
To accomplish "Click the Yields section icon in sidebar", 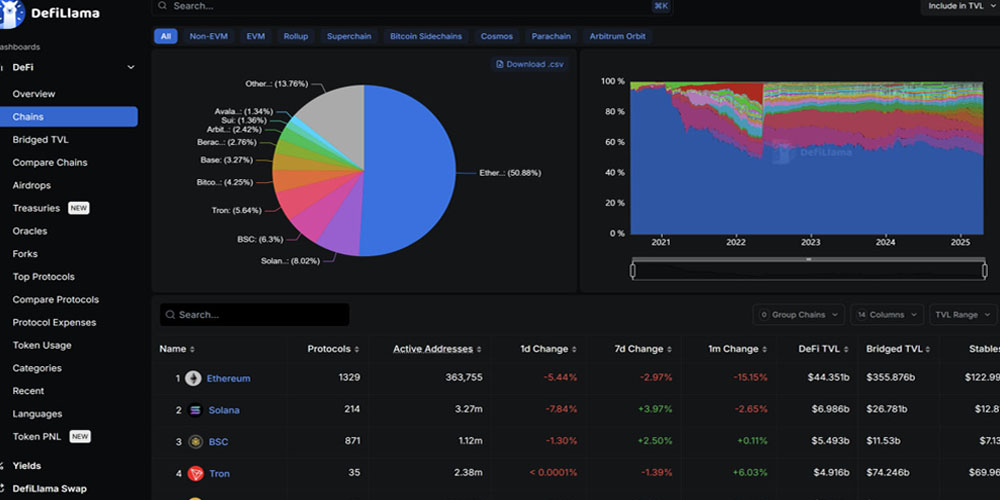I will (3, 466).
